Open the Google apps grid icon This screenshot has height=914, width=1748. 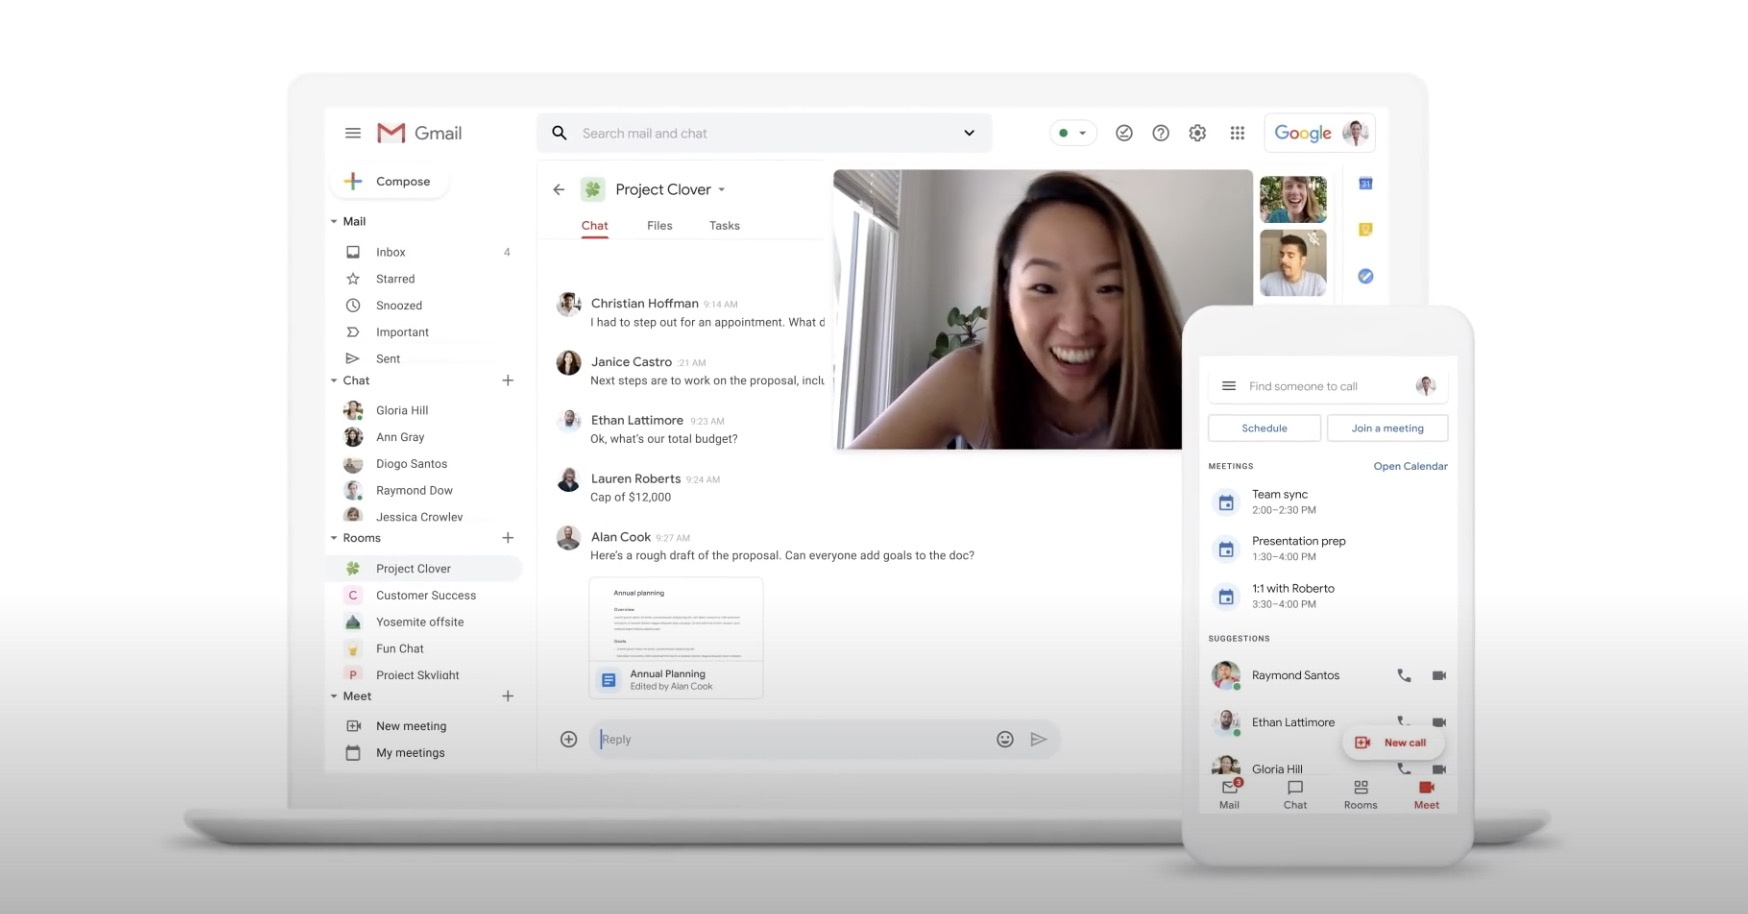click(x=1237, y=133)
